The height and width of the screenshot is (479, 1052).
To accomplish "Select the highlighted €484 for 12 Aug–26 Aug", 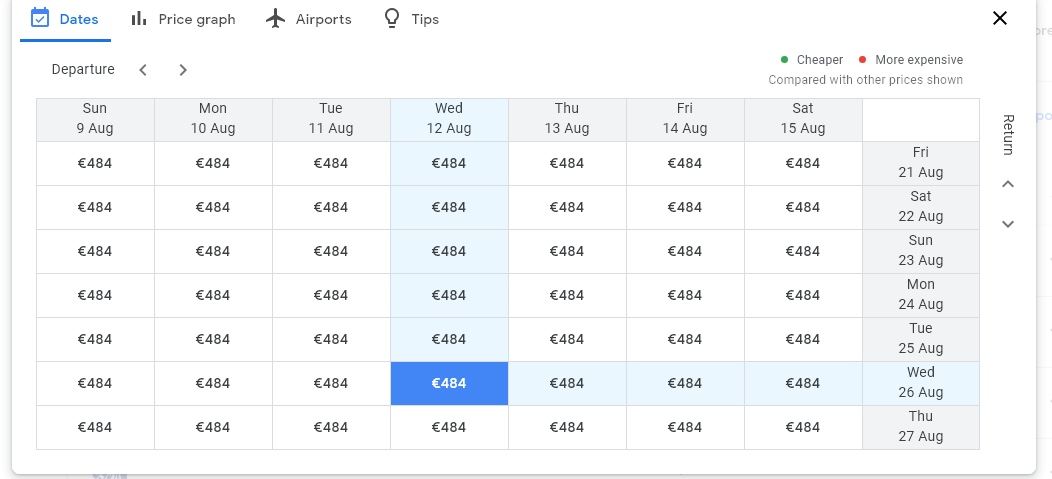I will coord(449,383).
